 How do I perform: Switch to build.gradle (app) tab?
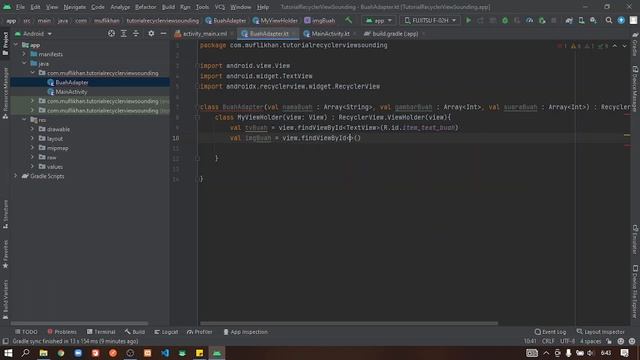(393, 34)
